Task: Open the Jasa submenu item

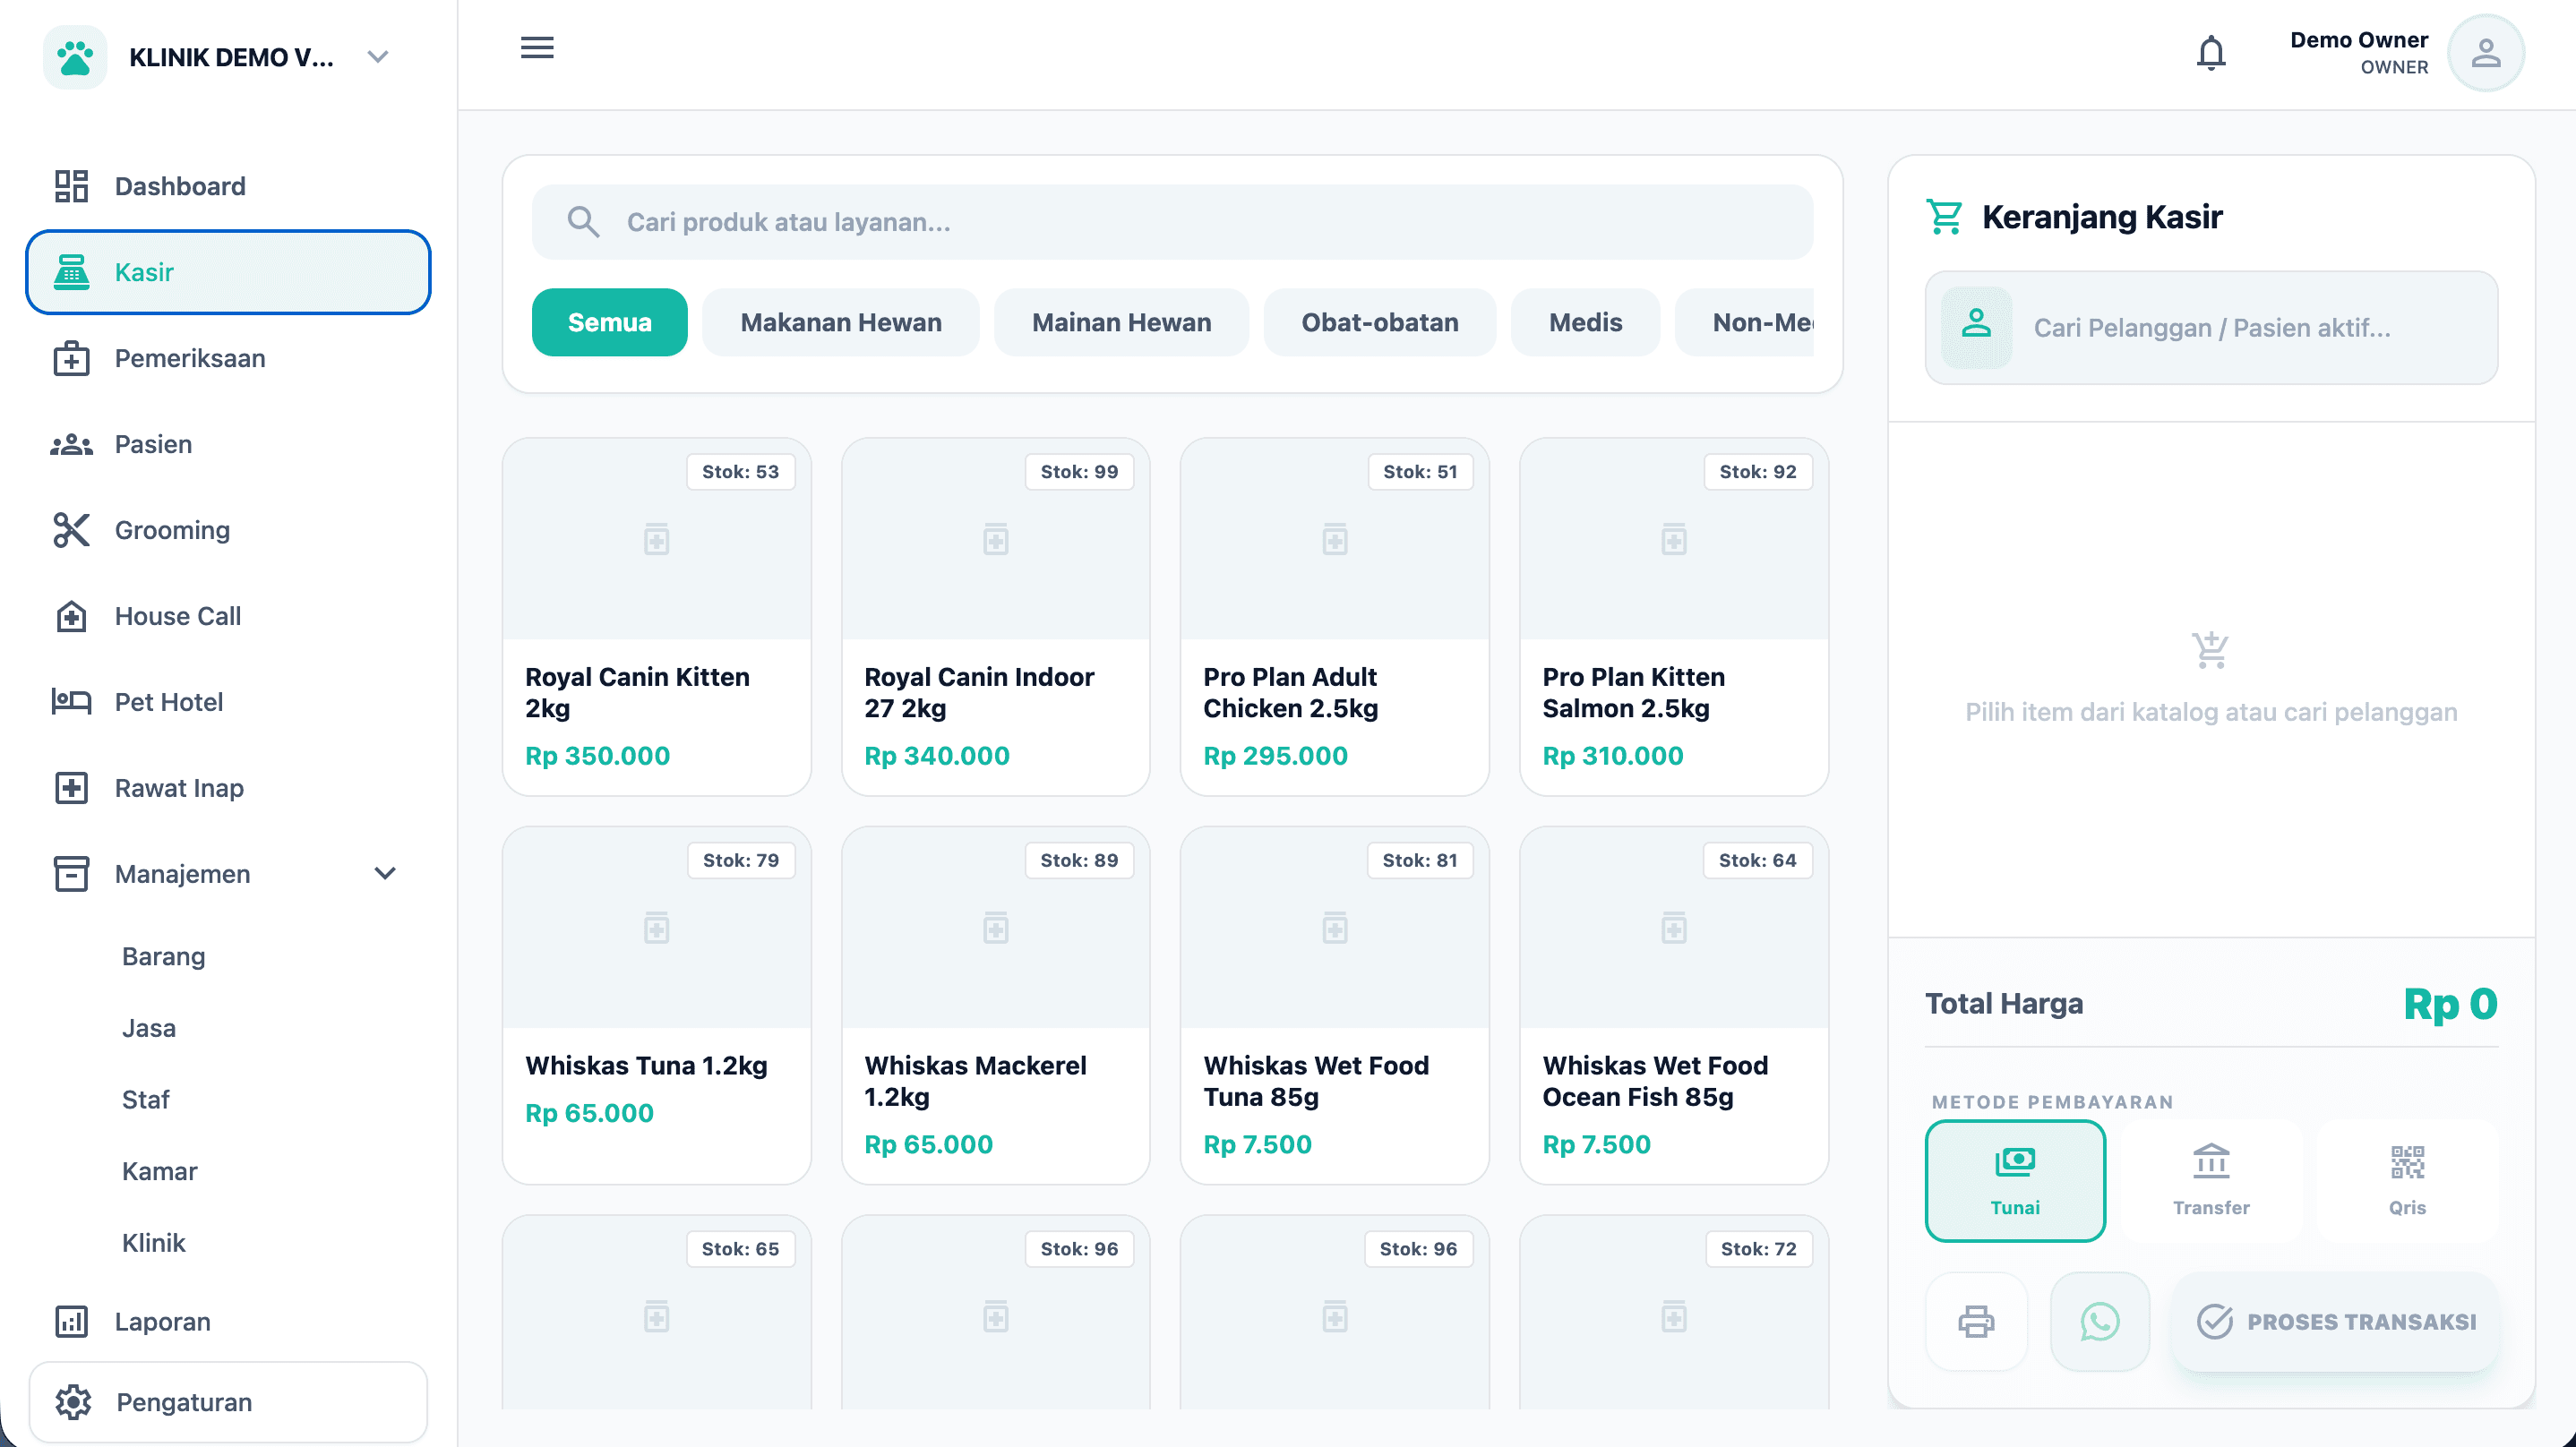Action: point(149,1028)
